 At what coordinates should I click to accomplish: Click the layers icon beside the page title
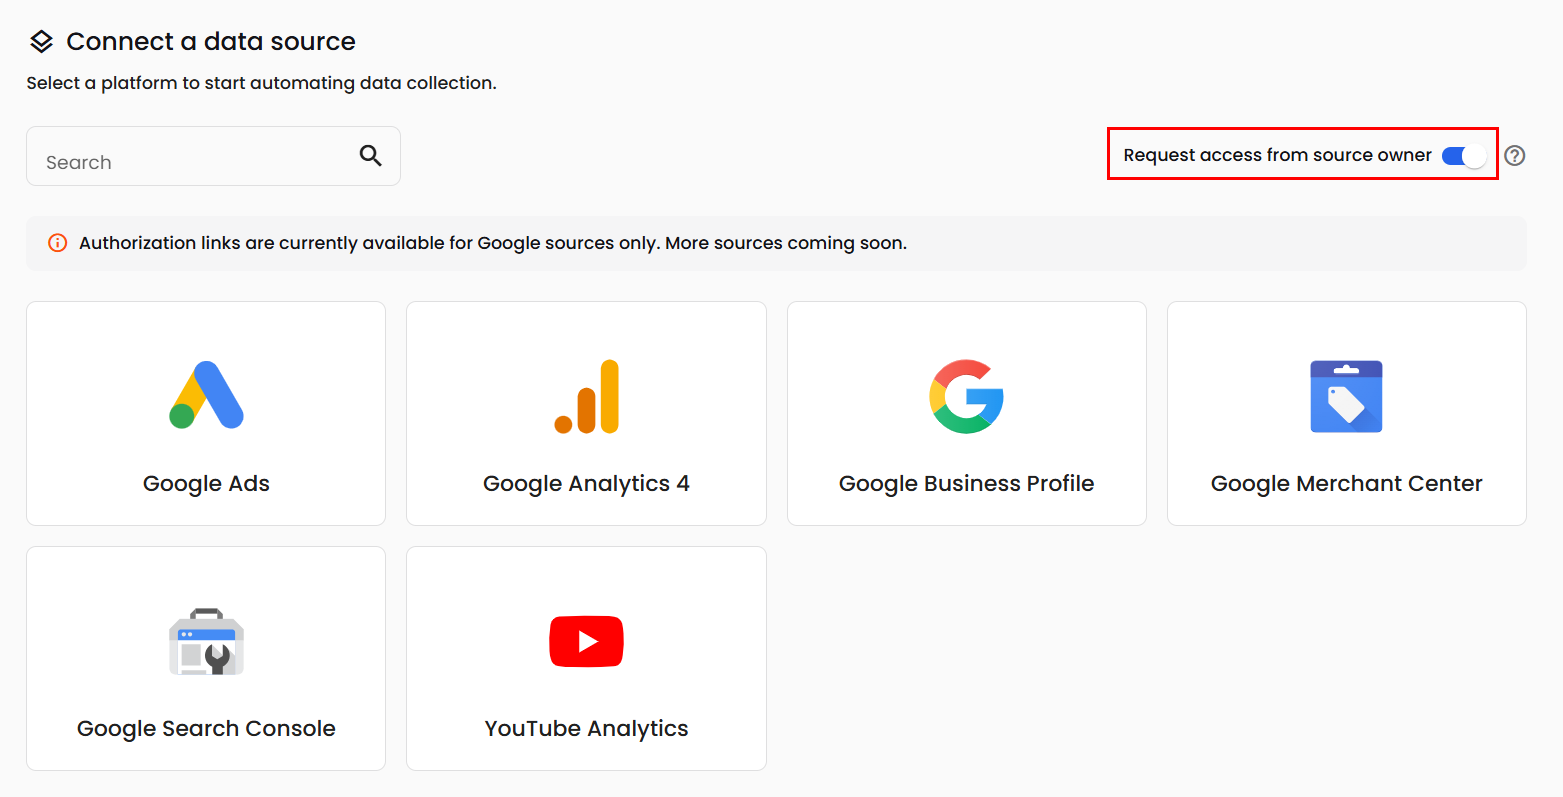coord(41,42)
